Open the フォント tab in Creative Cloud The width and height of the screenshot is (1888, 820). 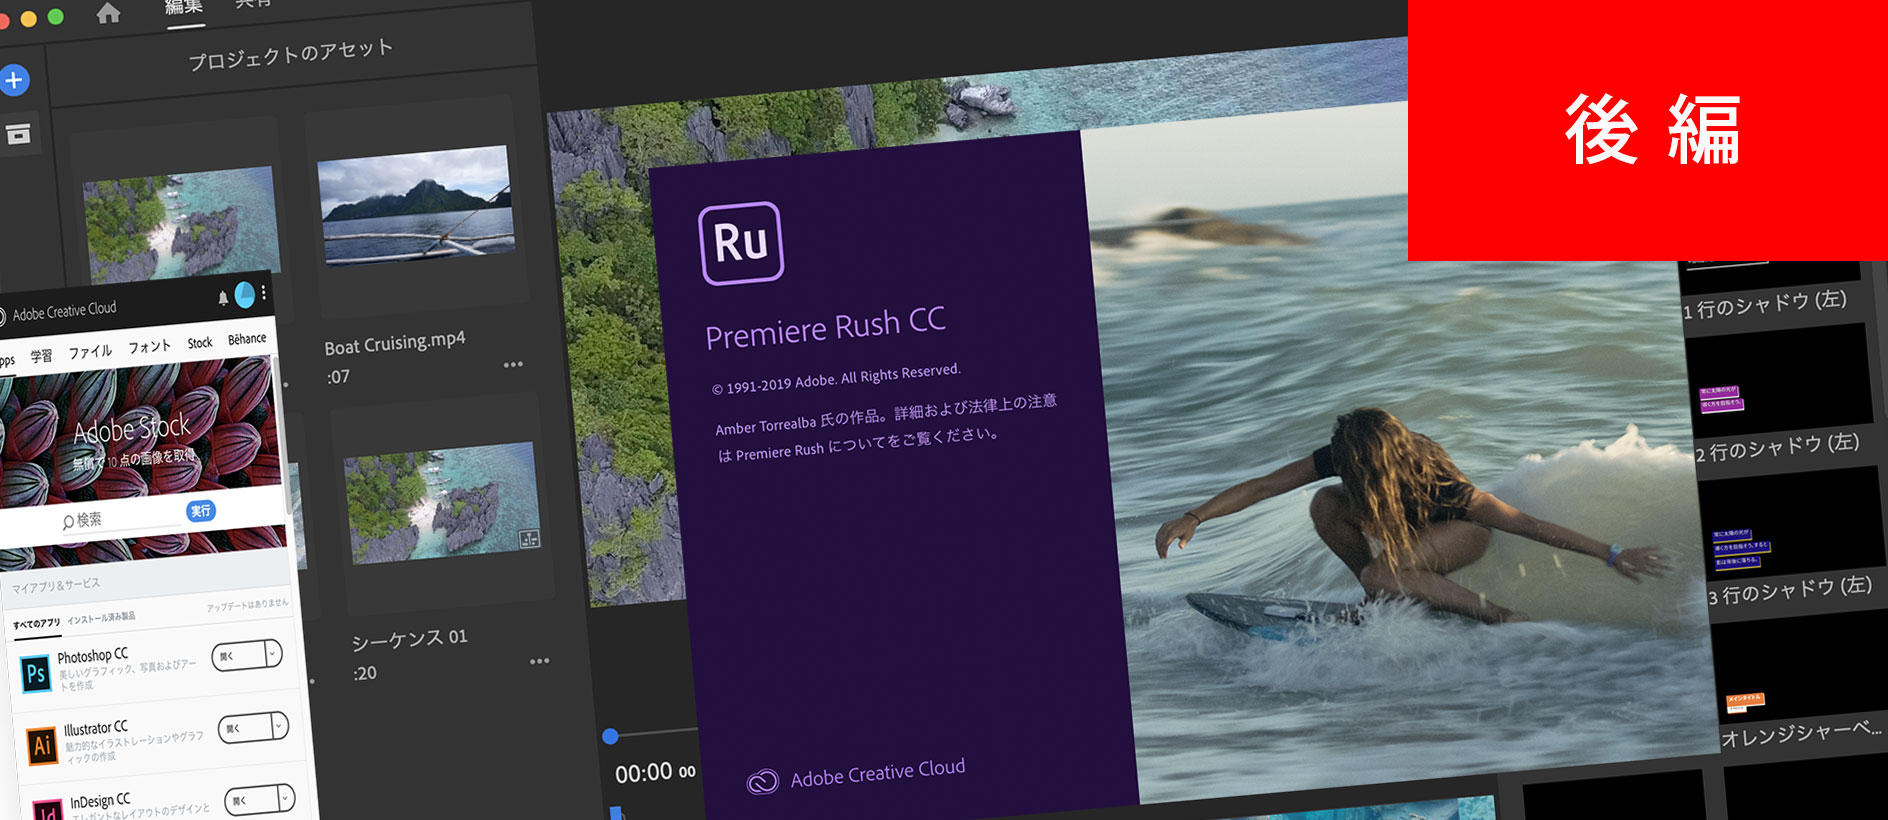(x=149, y=347)
